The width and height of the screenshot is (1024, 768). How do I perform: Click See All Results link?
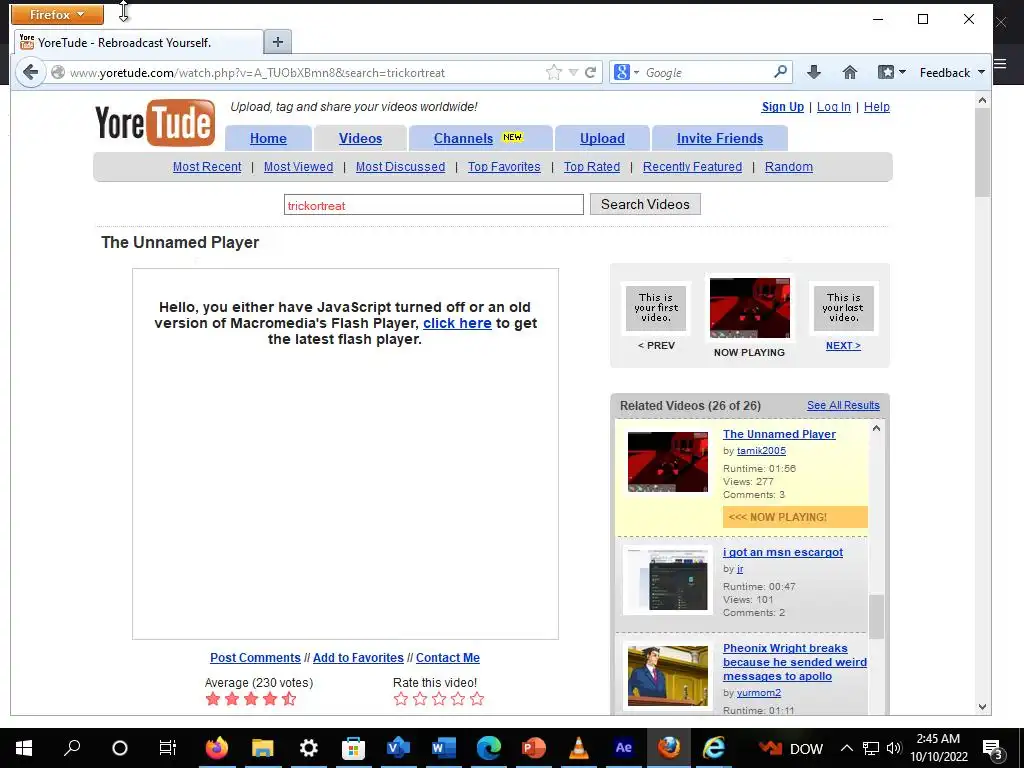click(843, 406)
